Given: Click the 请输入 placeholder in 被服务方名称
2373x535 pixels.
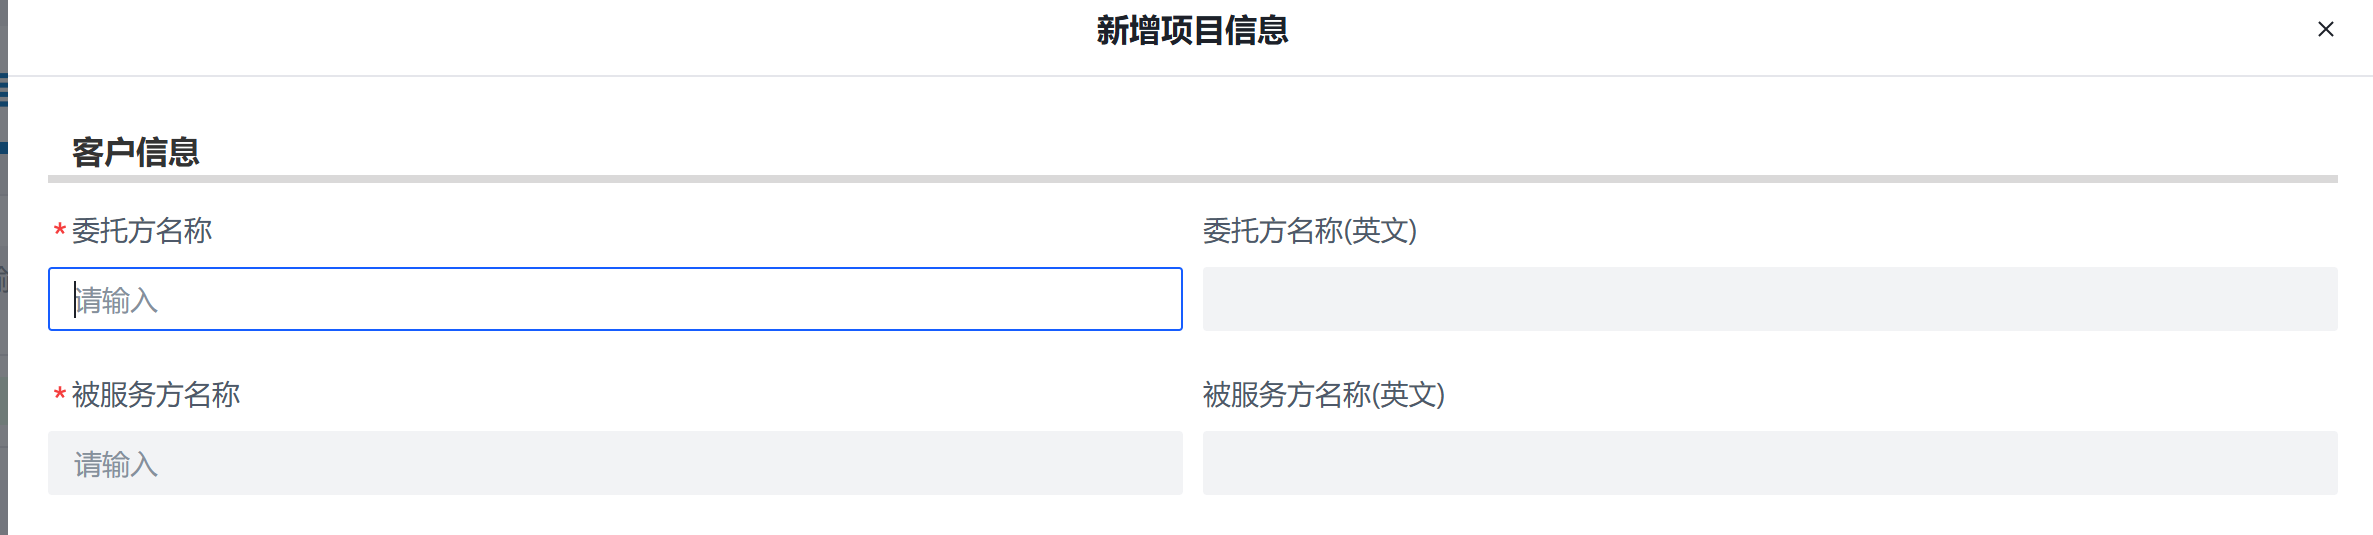Looking at the screenshot, I should click(x=116, y=464).
